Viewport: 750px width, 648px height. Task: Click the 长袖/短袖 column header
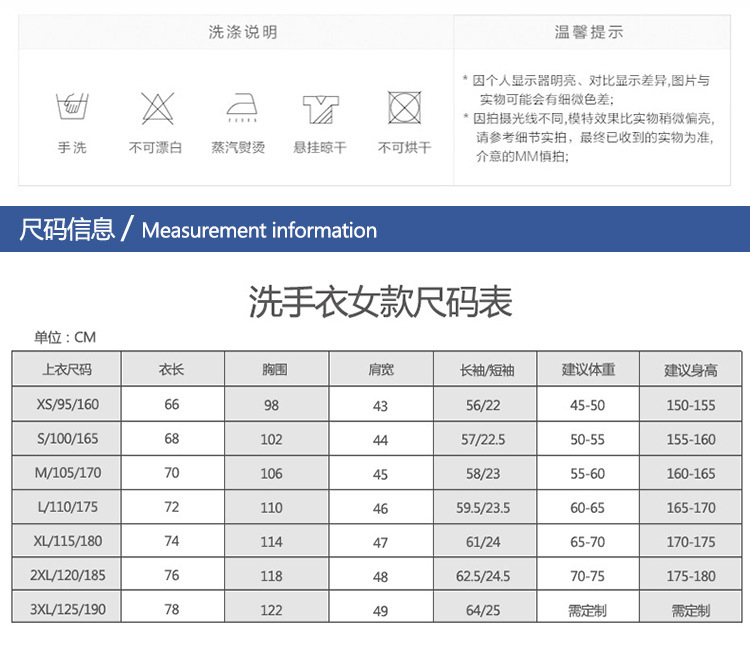tap(486, 369)
